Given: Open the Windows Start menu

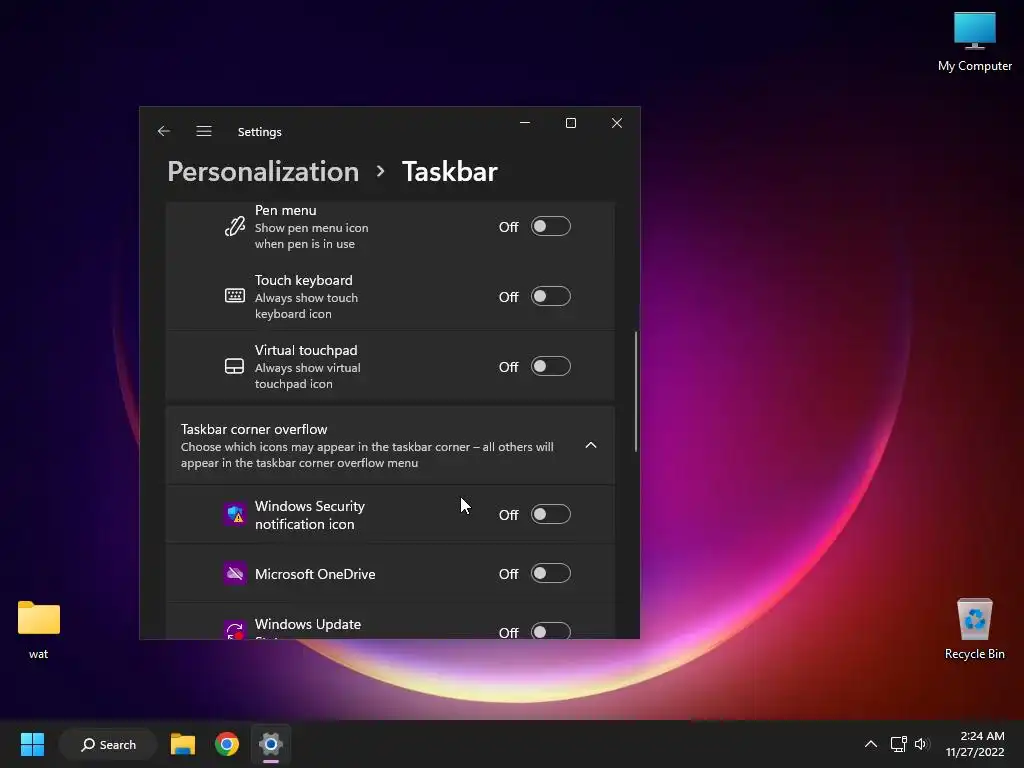Looking at the screenshot, I should click(x=32, y=744).
